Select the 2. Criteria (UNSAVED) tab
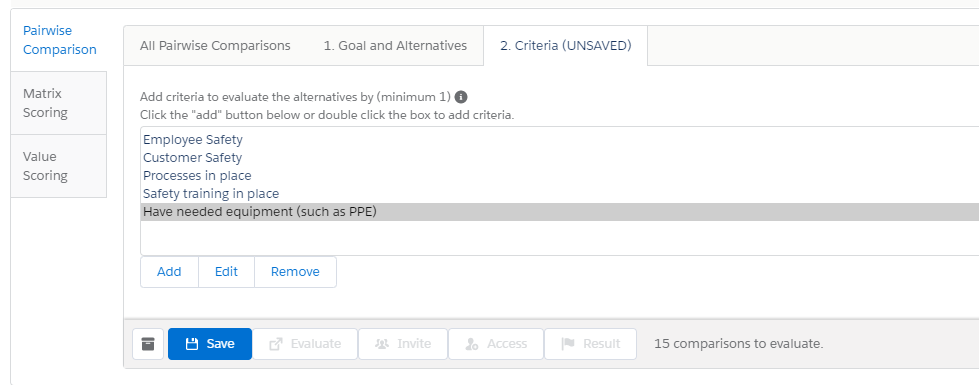The image size is (979, 385). click(566, 46)
